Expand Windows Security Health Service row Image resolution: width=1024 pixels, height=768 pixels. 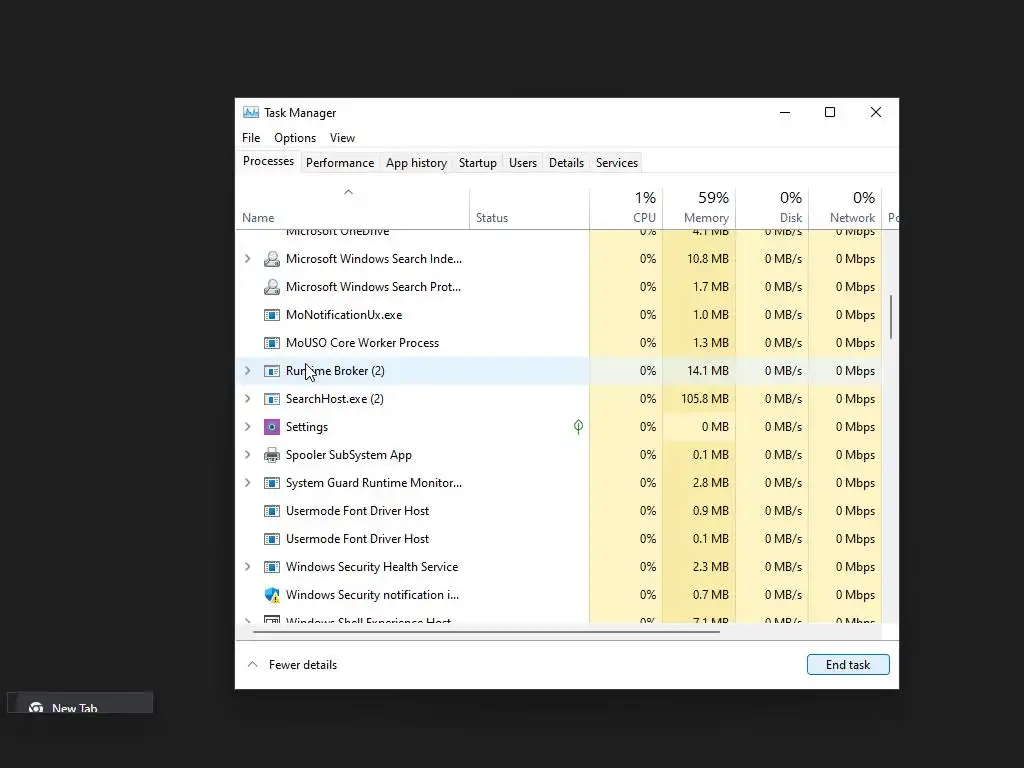point(248,567)
